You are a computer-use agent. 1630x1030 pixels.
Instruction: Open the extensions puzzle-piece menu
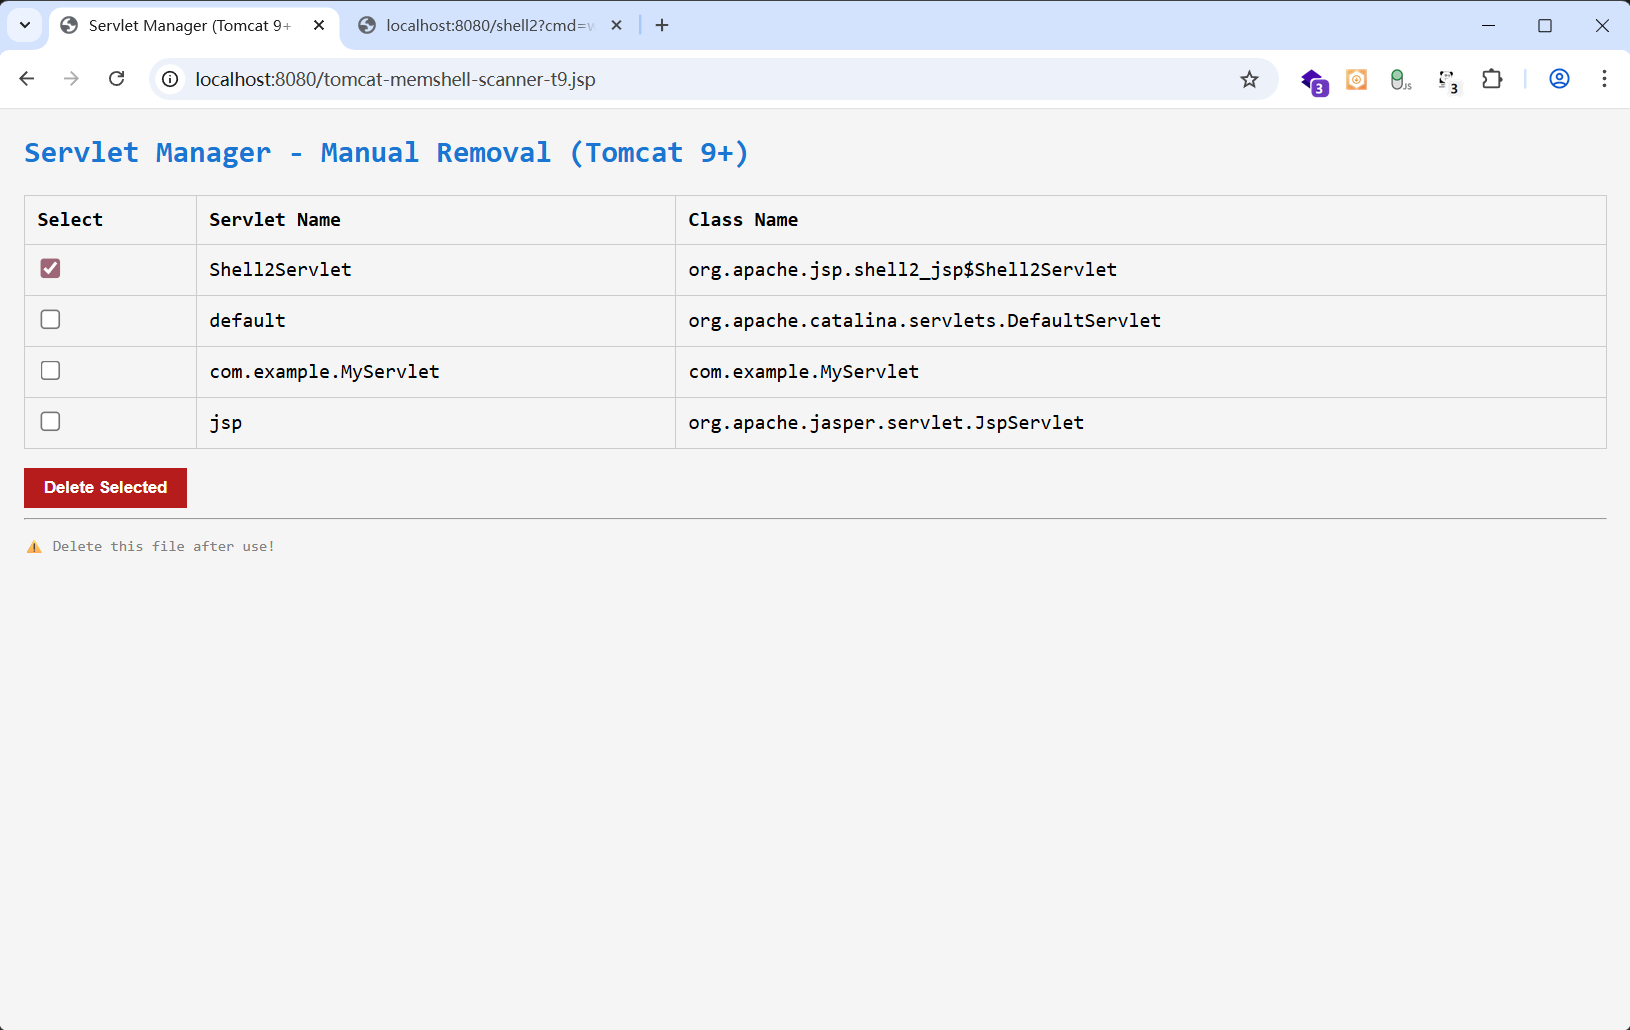[x=1492, y=79]
